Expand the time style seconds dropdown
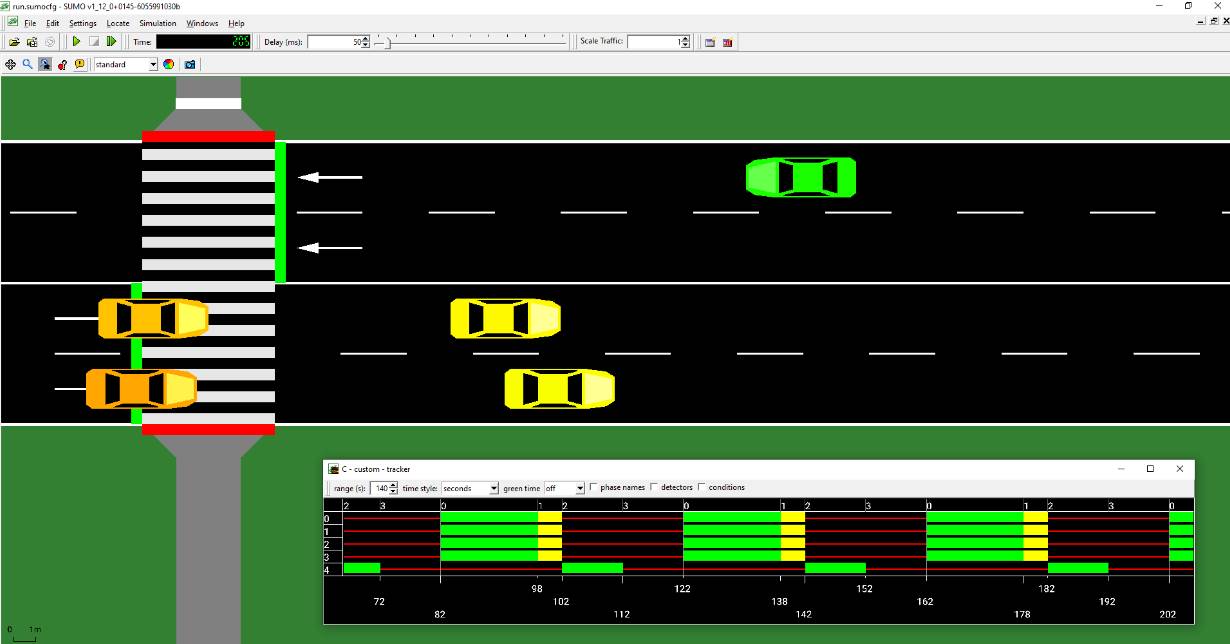The width and height of the screenshot is (1230, 644). click(493, 488)
